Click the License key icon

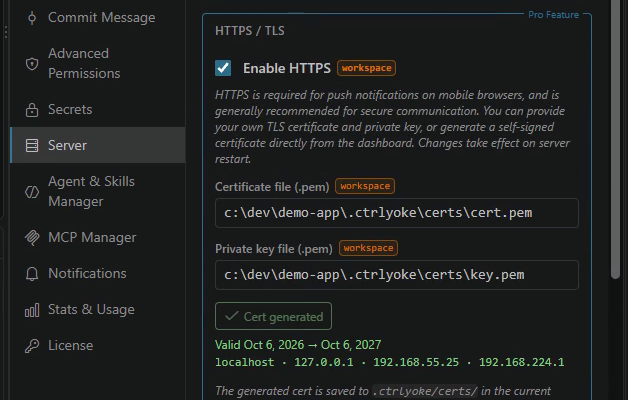click(32, 346)
